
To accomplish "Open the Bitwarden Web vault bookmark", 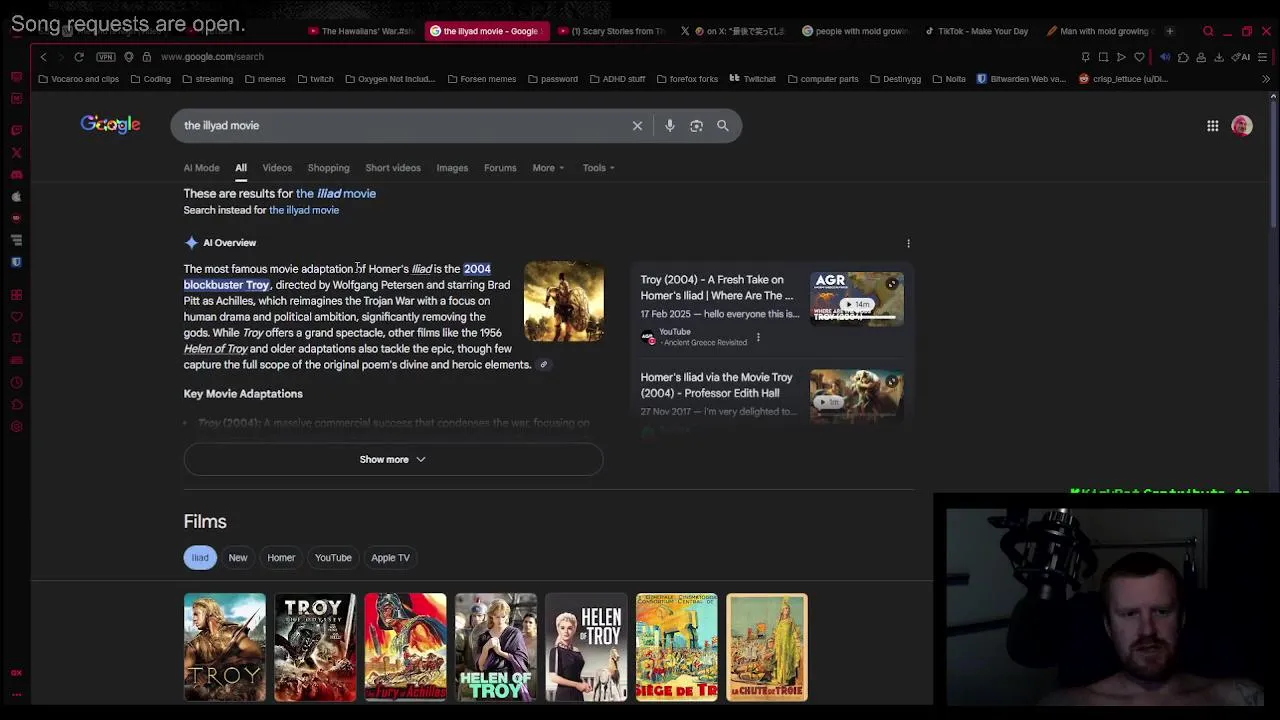I will tap(1021, 79).
